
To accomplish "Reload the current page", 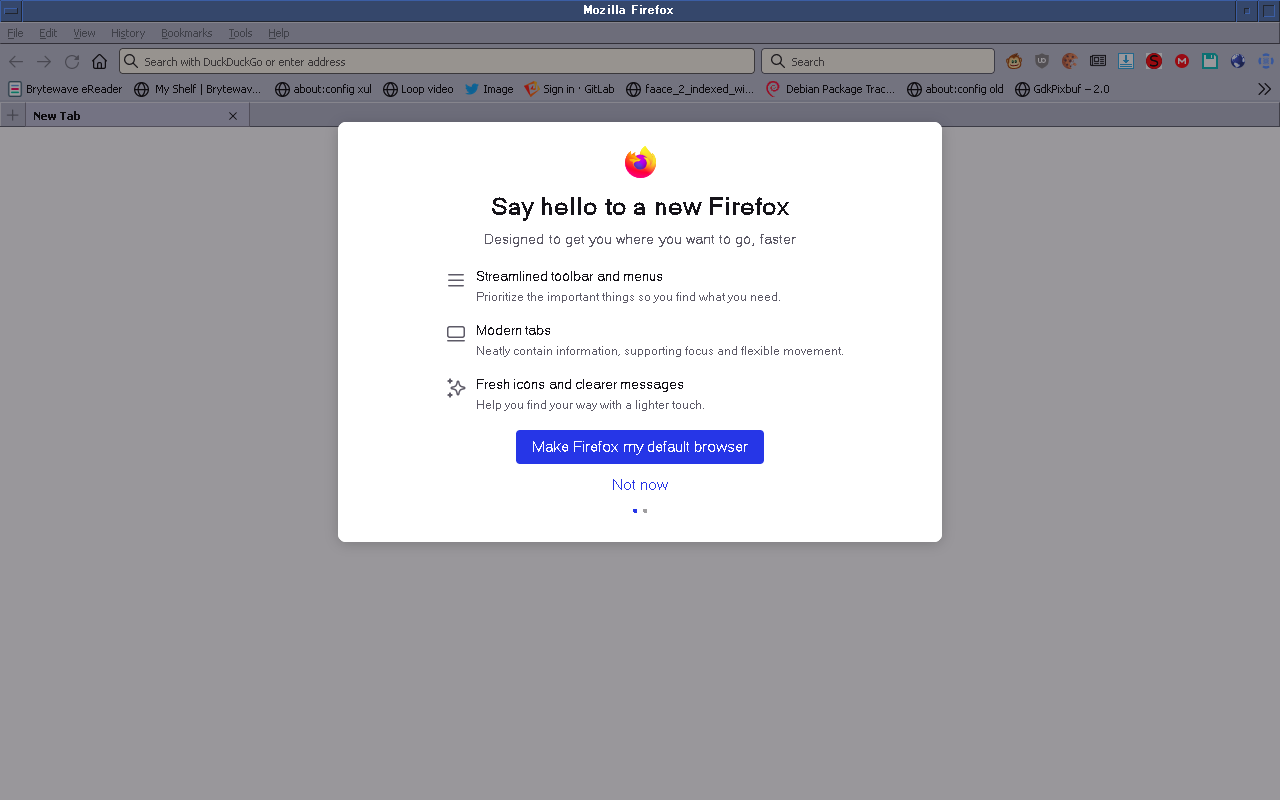I will (72, 61).
